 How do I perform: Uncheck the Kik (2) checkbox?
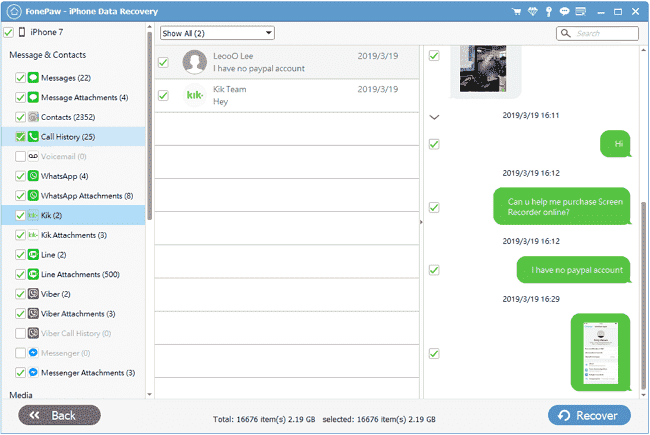(20, 215)
